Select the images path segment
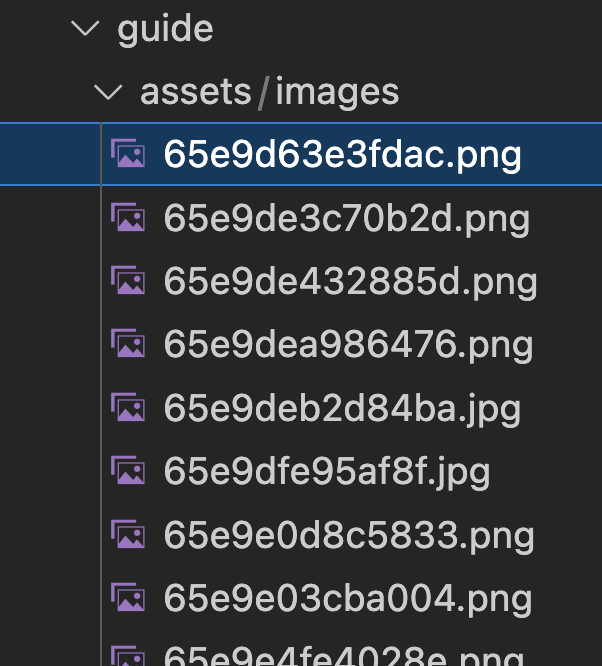Image resolution: width=602 pixels, height=666 pixels. pos(337,93)
